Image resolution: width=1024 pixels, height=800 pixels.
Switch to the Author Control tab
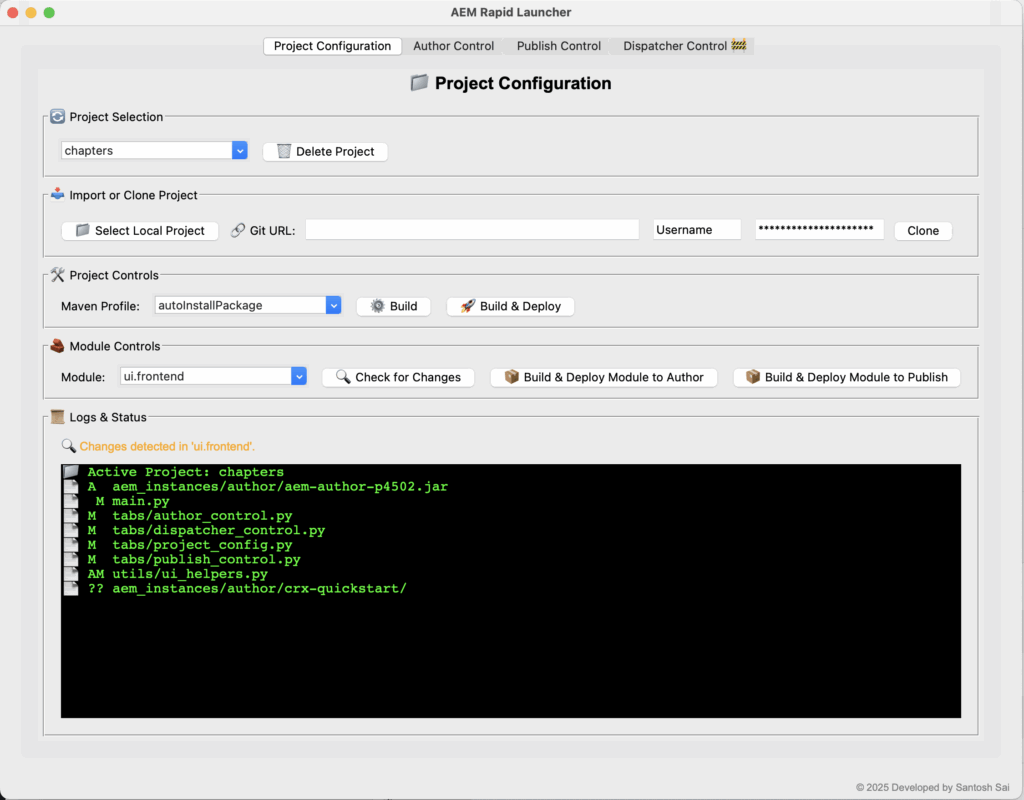[x=453, y=46]
